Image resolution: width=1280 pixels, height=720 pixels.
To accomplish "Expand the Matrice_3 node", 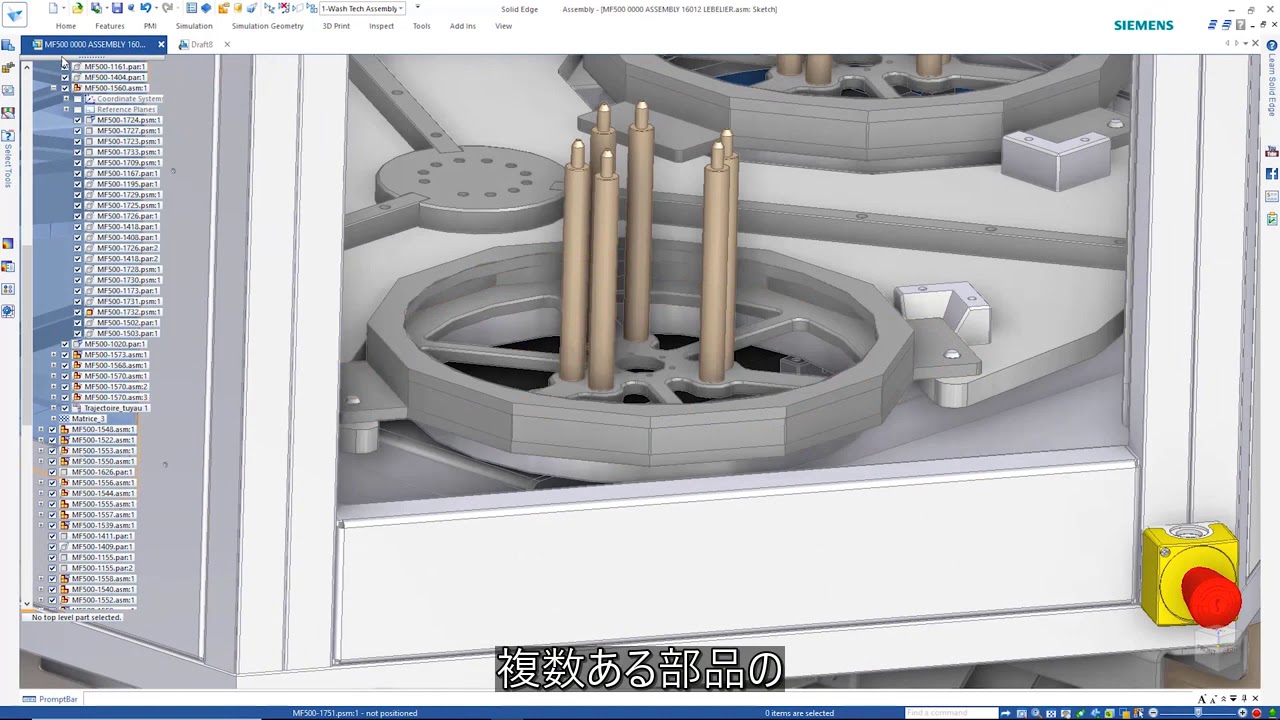I will [53, 419].
